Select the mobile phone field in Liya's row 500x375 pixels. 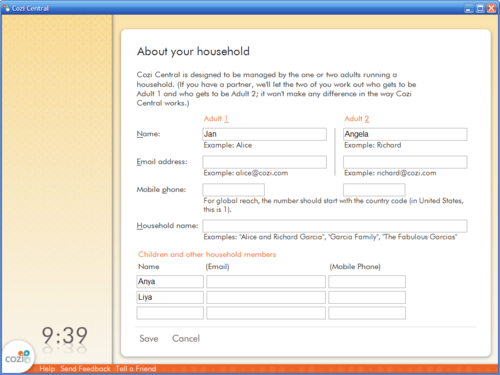(367, 297)
